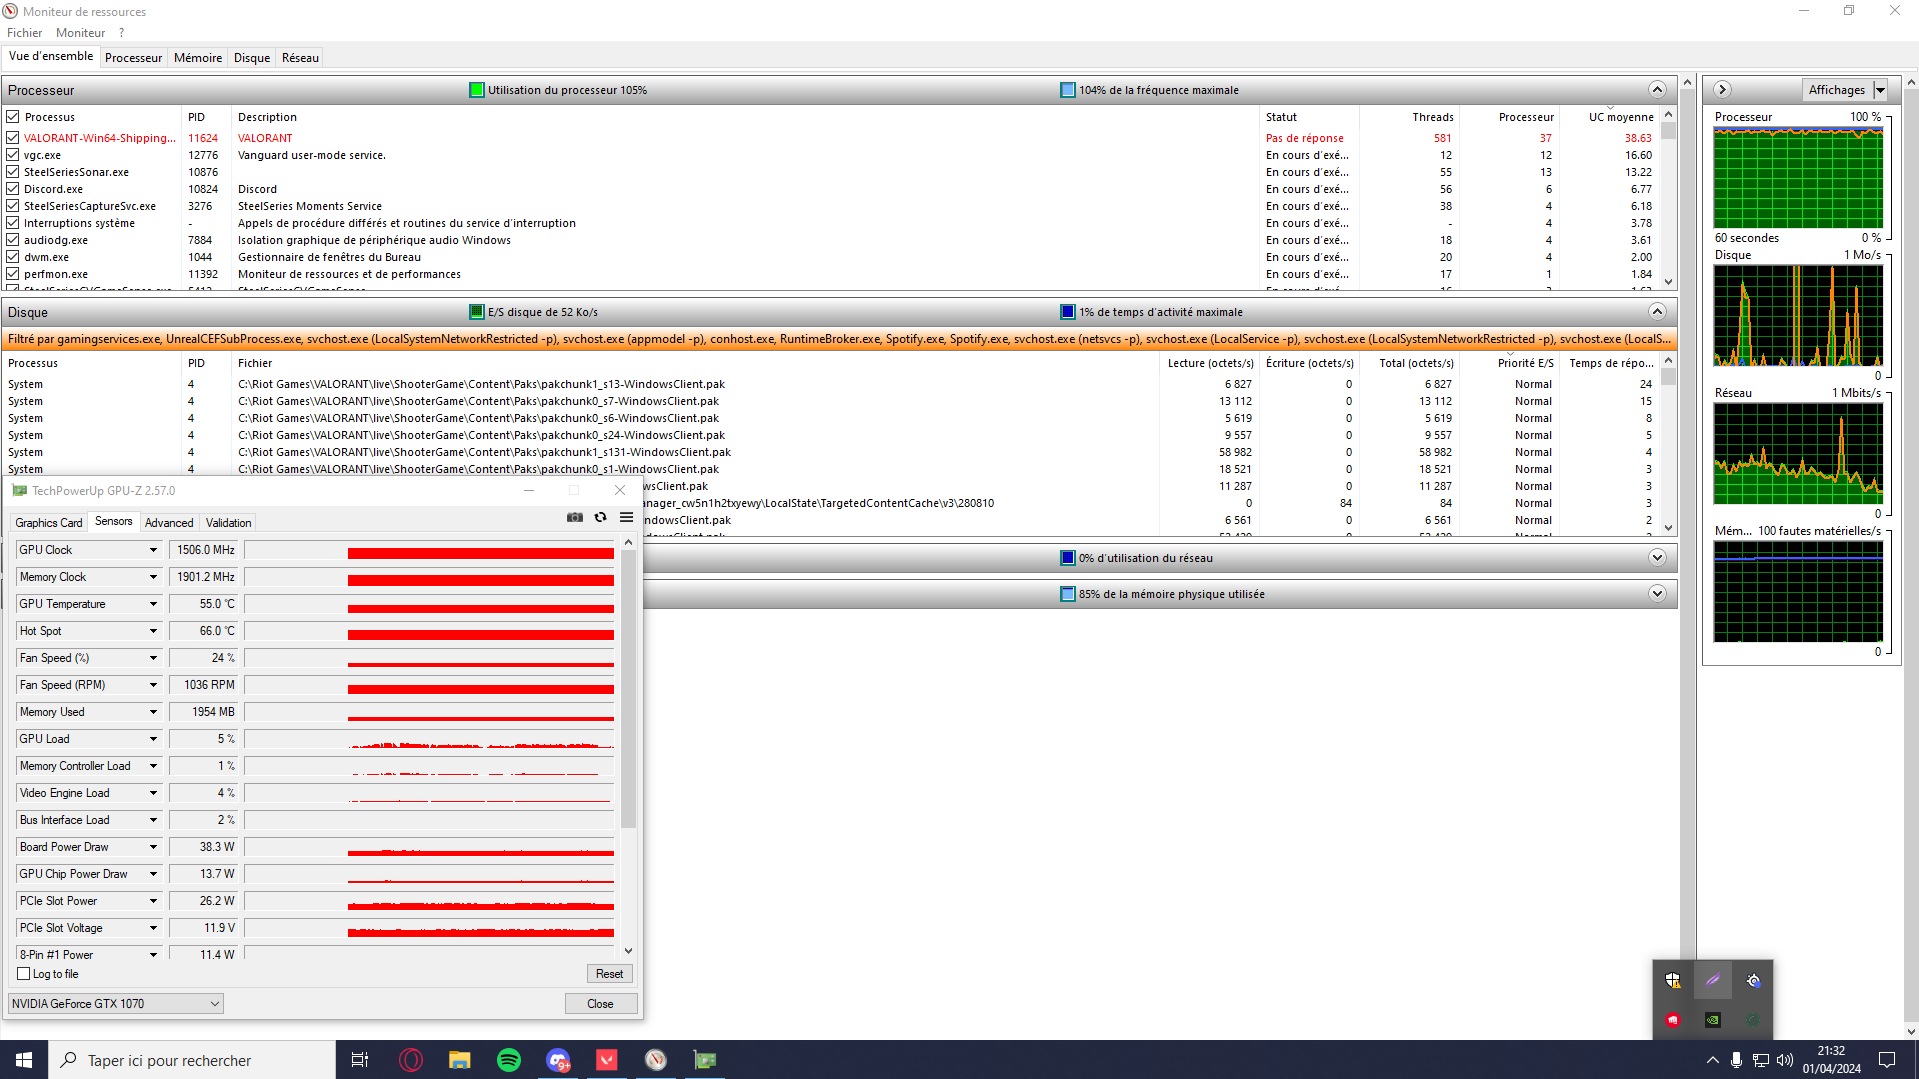Enable the Log to file checkbox
This screenshot has height=1079, width=1919.
point(24,974)
